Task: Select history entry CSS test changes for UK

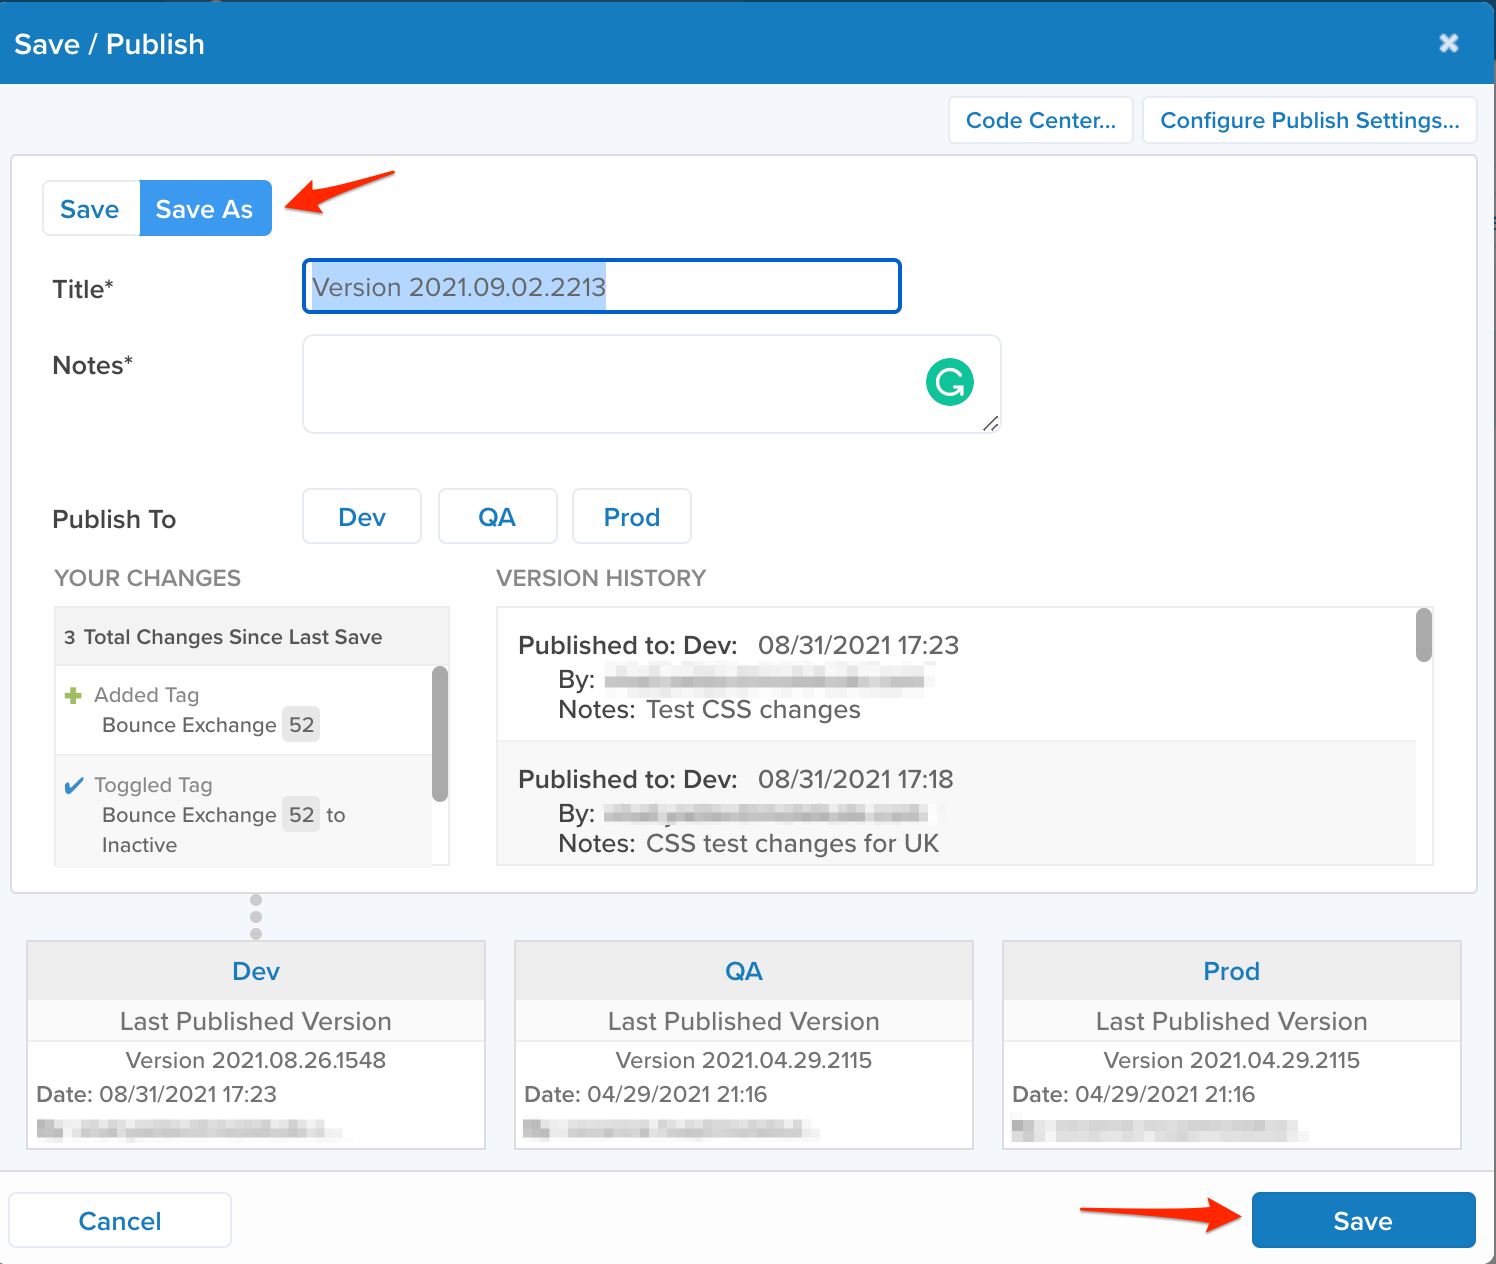Action: click(x=957, y=803)
